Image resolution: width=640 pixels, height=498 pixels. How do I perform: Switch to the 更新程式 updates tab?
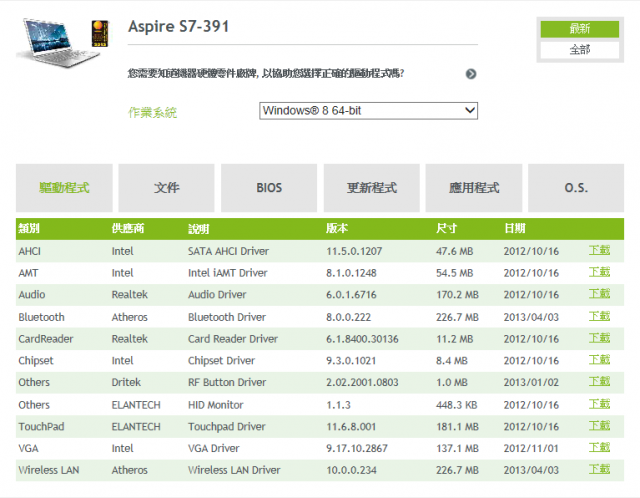click(371, 188)
